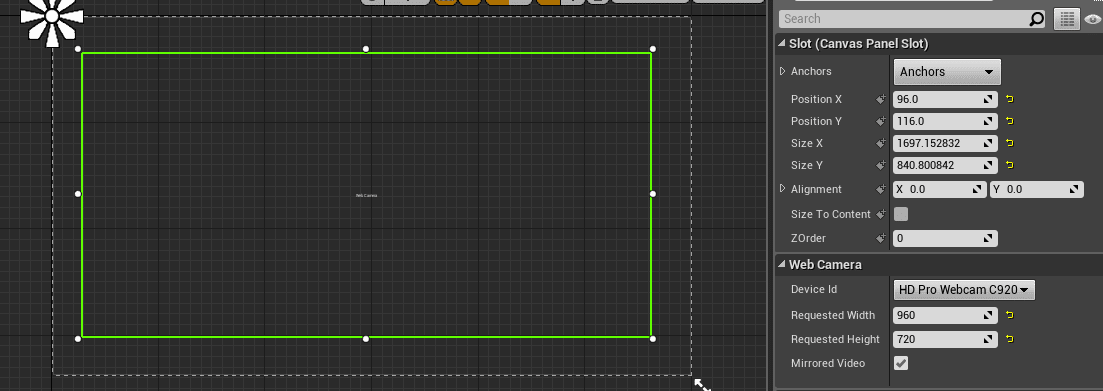Reset Size Y to default
This screenshot has height=391, width=1103.
1009,165
